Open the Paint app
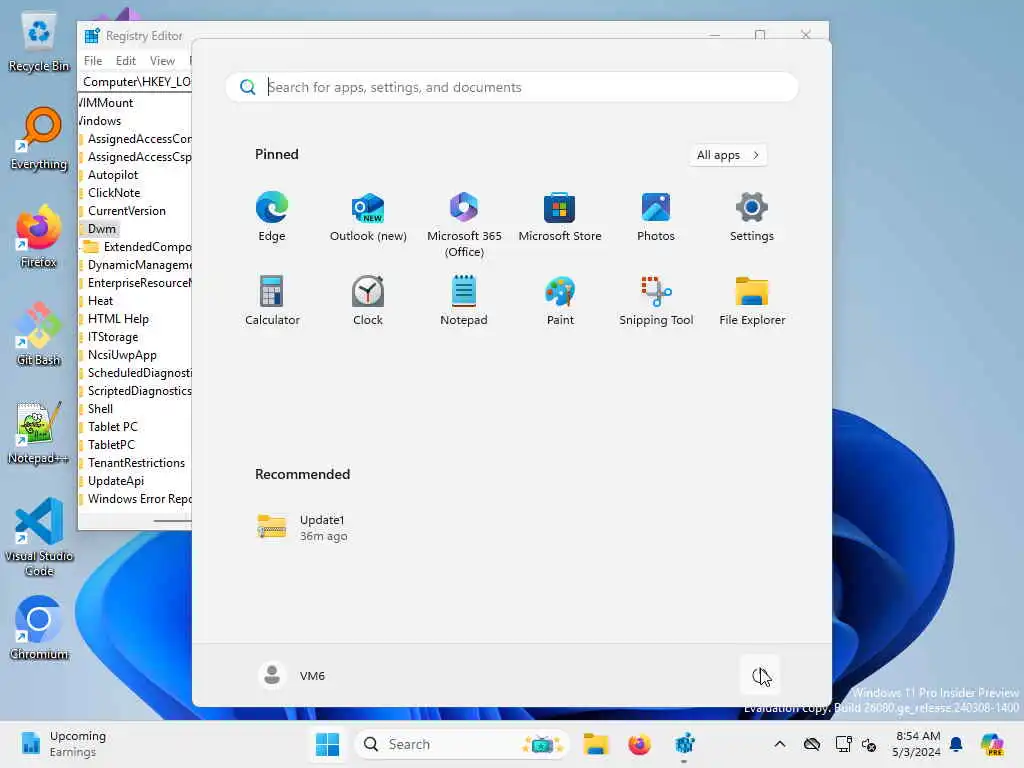 point(560,300)
